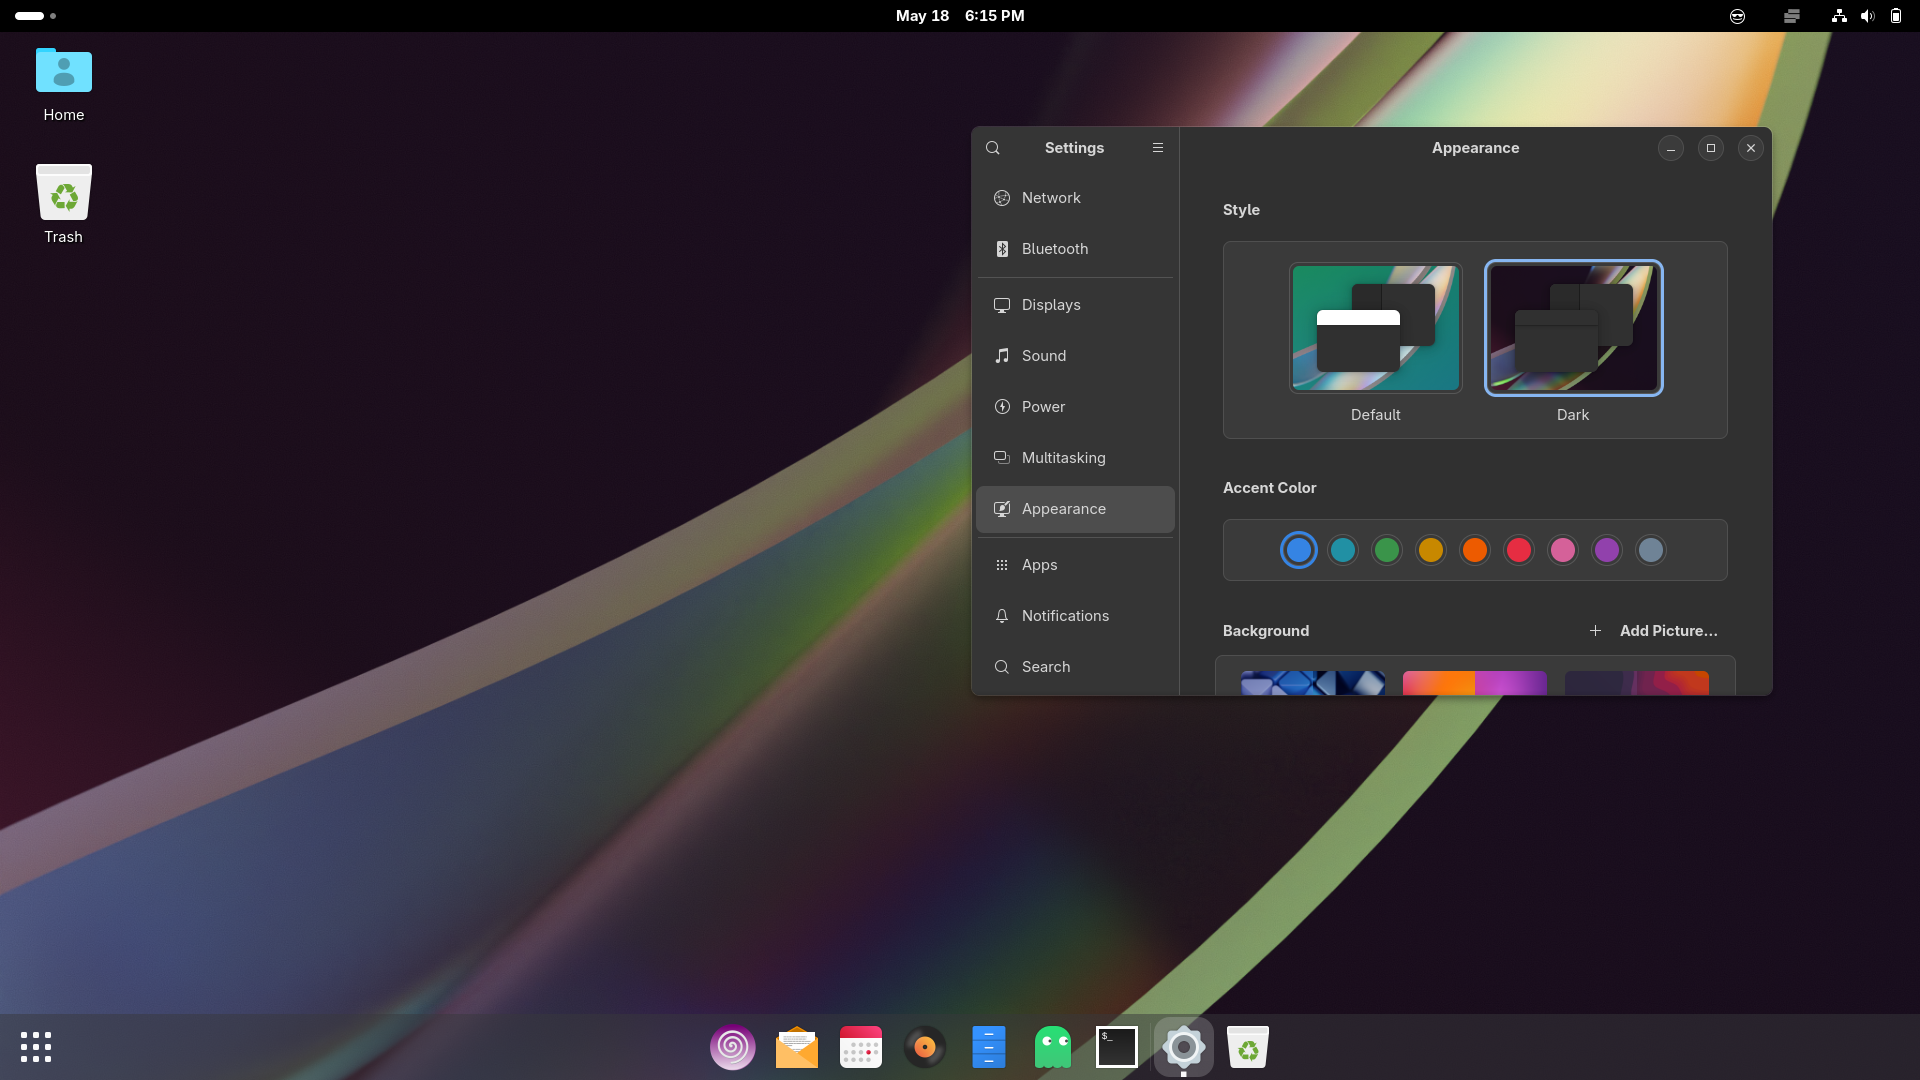Launch the green ghost app in the dock

1053,1047
